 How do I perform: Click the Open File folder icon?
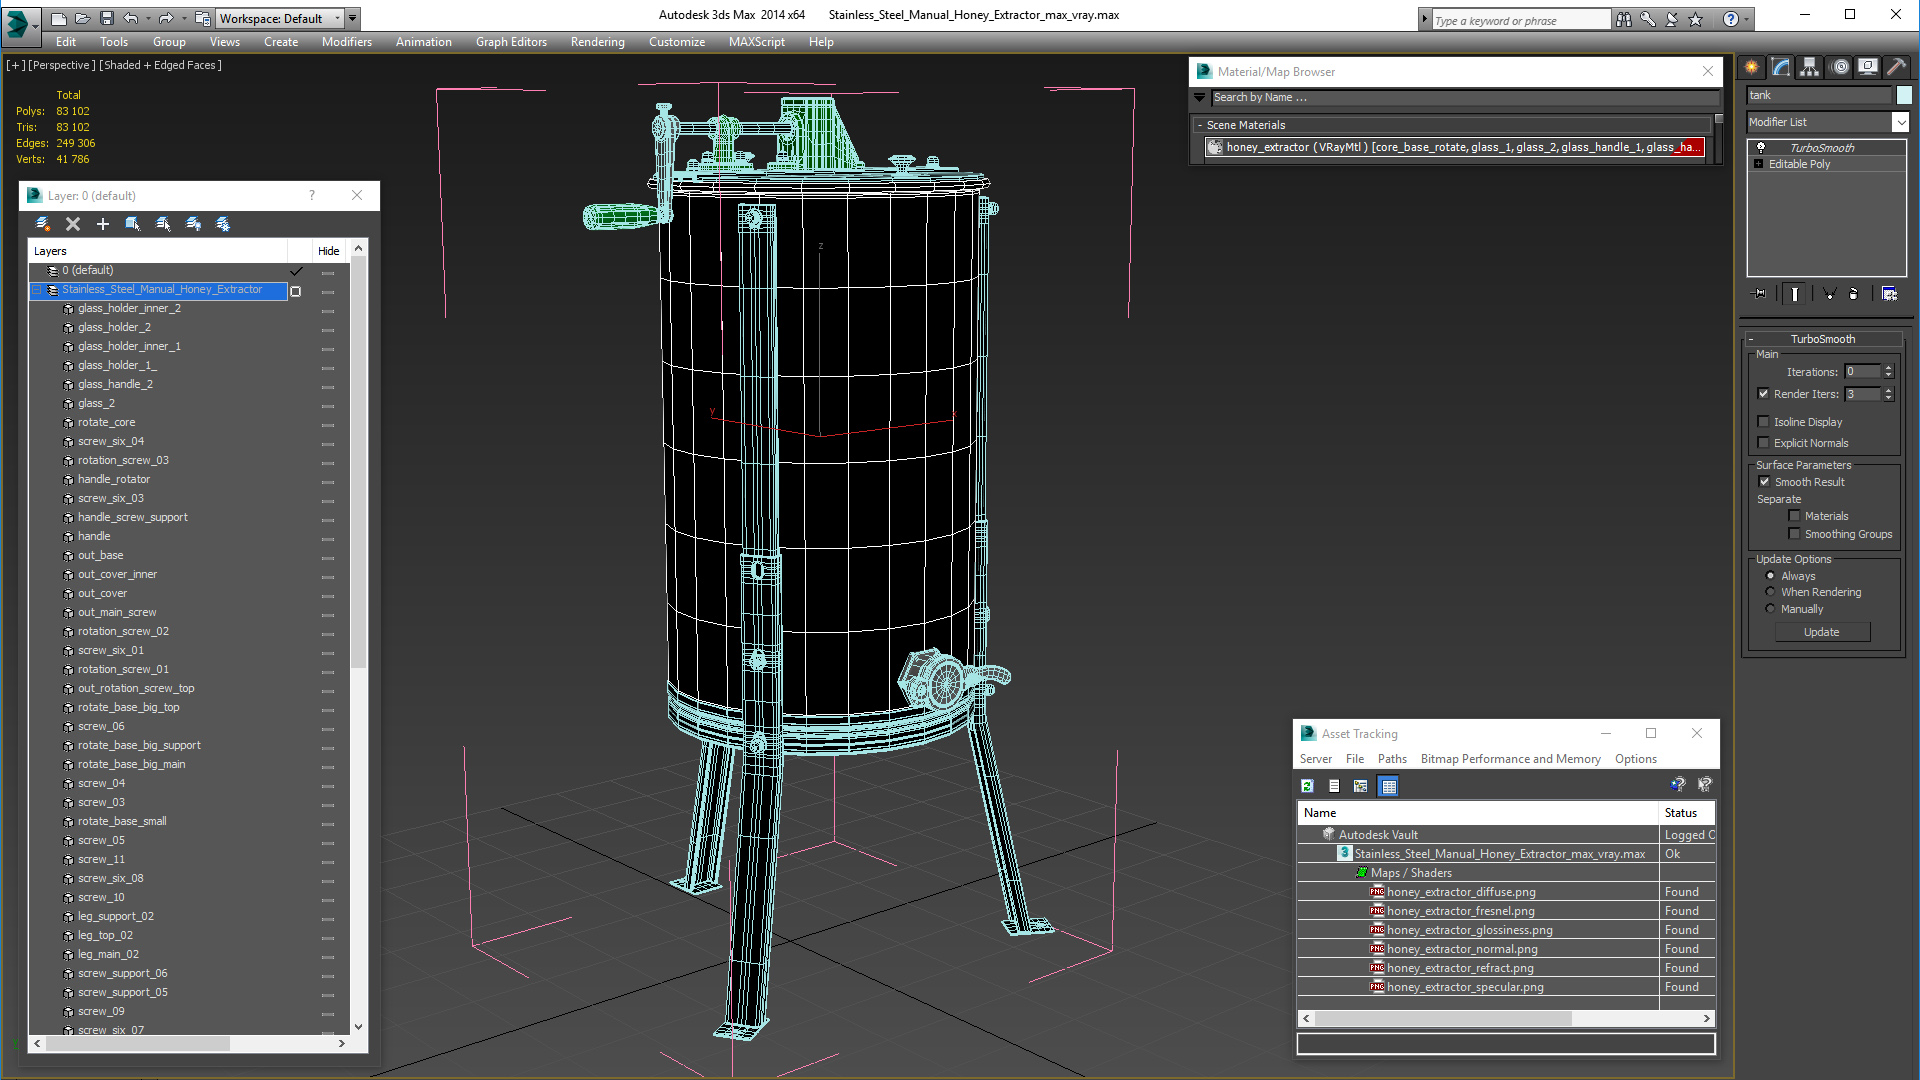click(x=82, y=18)
